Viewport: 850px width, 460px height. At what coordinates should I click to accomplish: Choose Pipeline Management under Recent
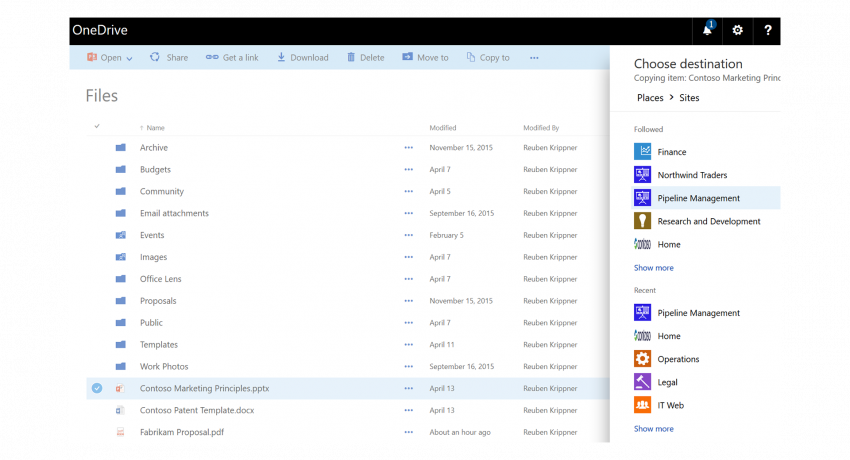[x=698, y=313]
